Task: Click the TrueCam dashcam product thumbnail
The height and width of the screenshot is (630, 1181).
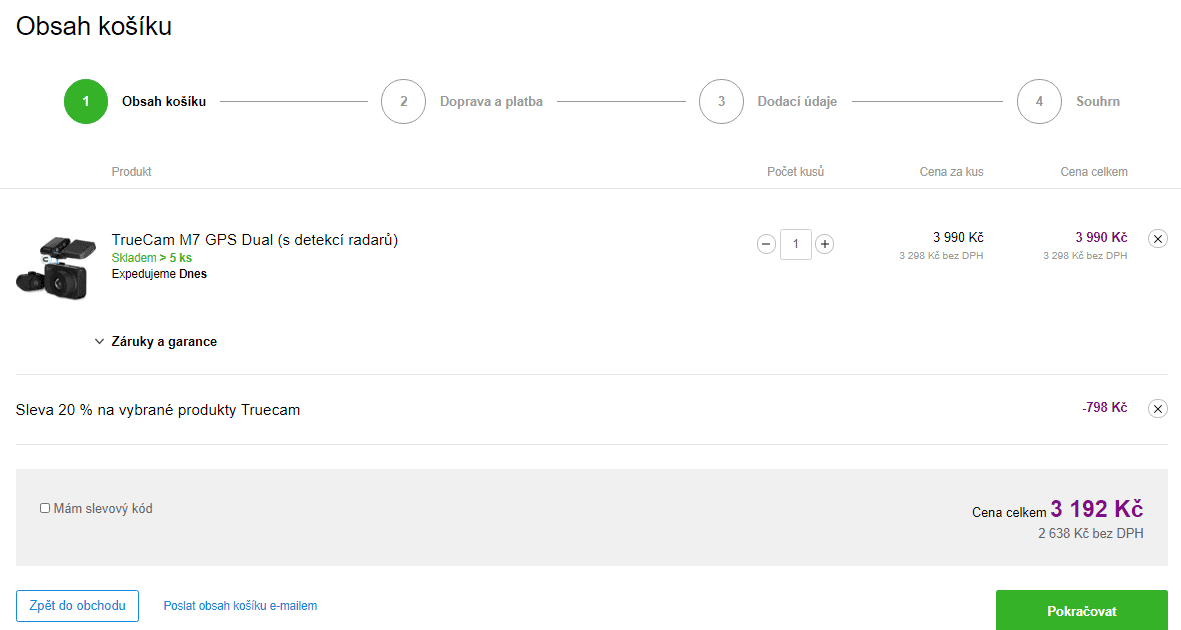Action: 56,267
